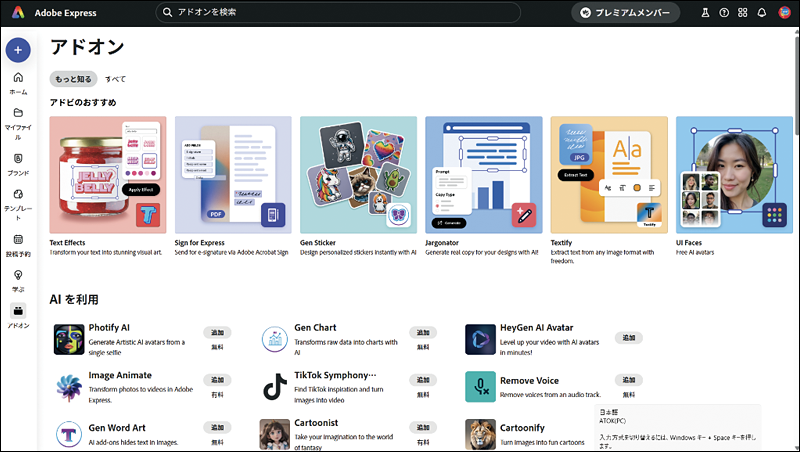Add the Photofy AI add-on
The width and height of the screenshot is (800, 452).
[217, 333]
